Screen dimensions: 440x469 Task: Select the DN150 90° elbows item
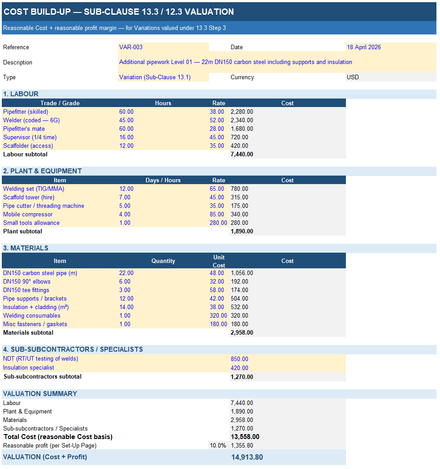(x=27, y=282)
